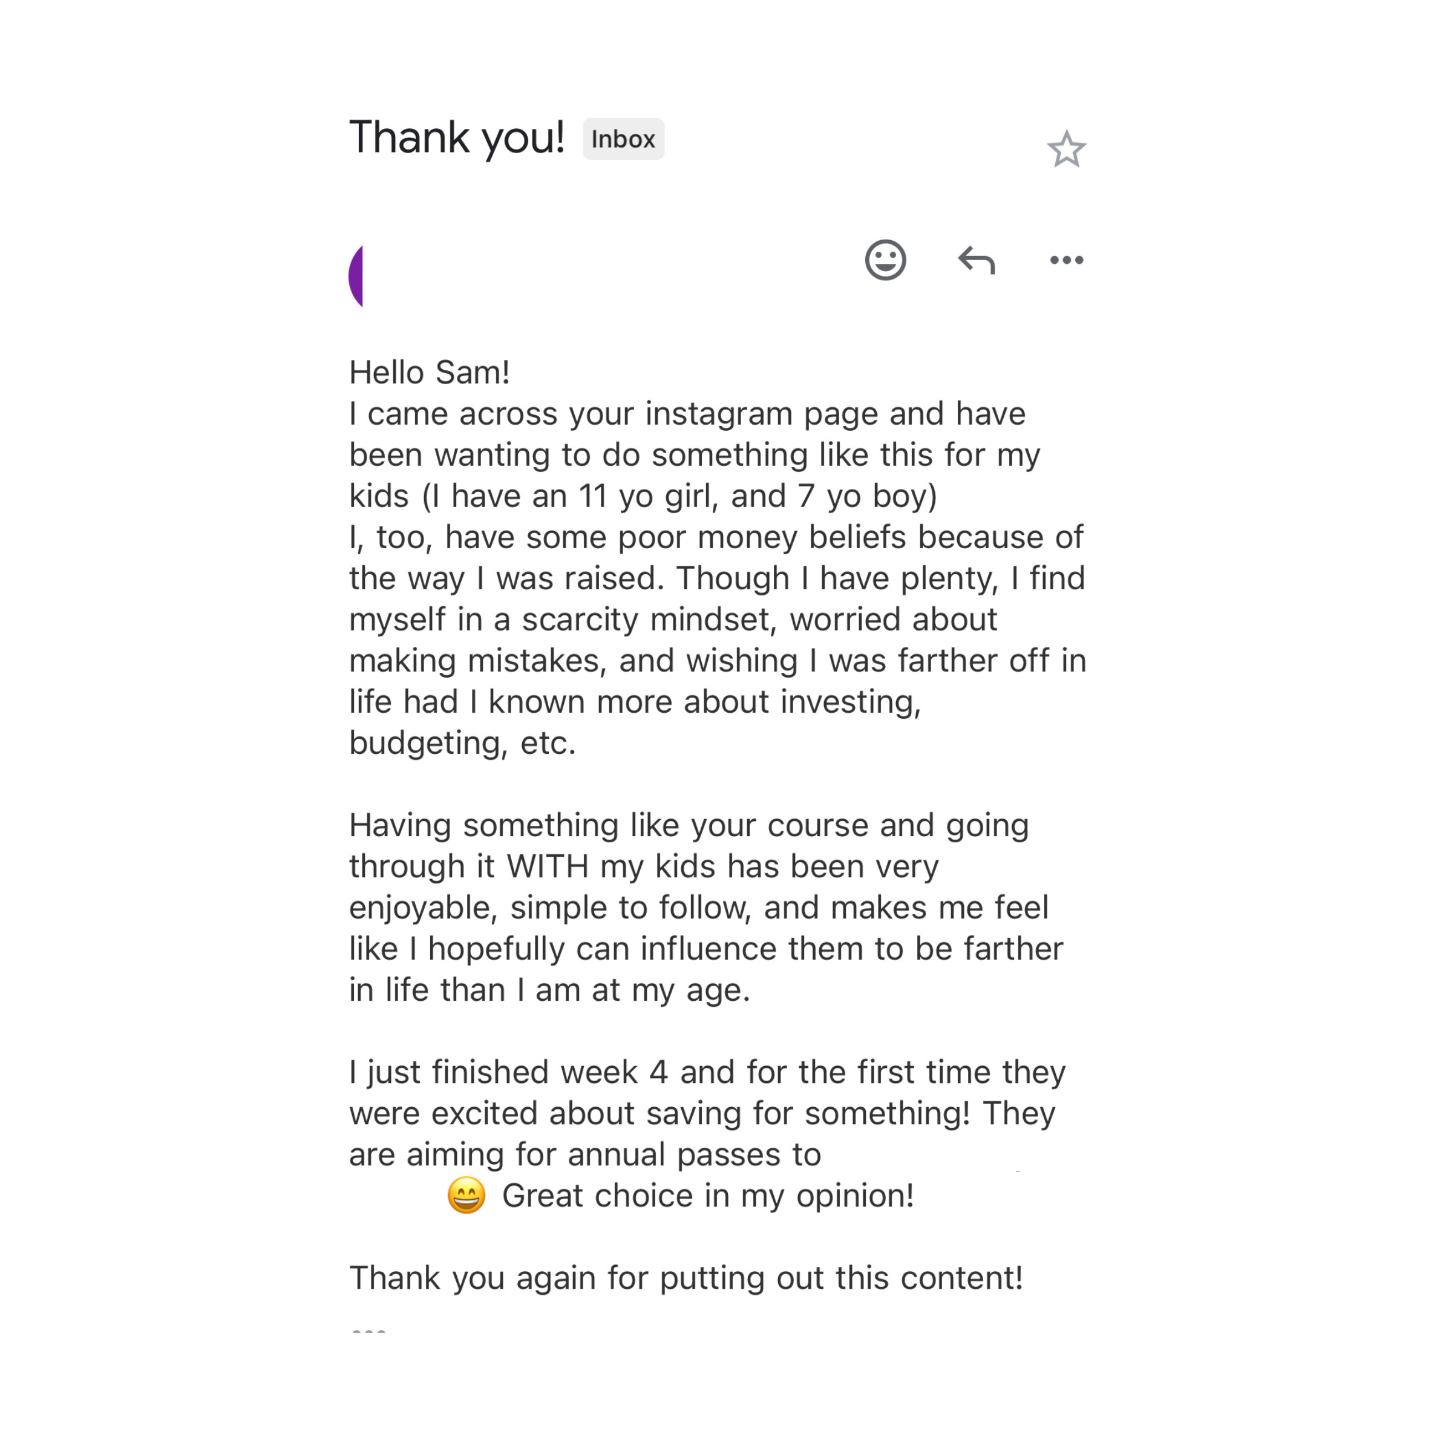Add an emoji reaction to the message
Viewport: 1440px width, 1440px height.
pos(885,260)
